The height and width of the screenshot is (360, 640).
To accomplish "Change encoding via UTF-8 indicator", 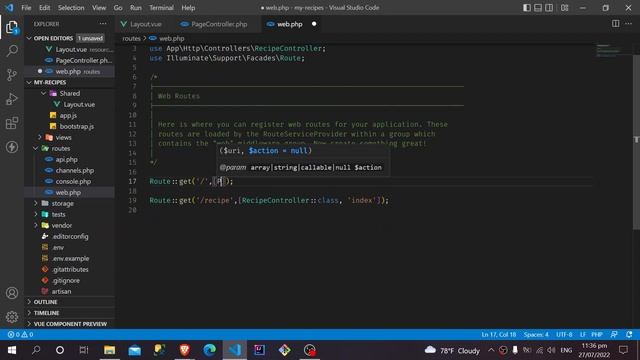I will tap(564, 335).
